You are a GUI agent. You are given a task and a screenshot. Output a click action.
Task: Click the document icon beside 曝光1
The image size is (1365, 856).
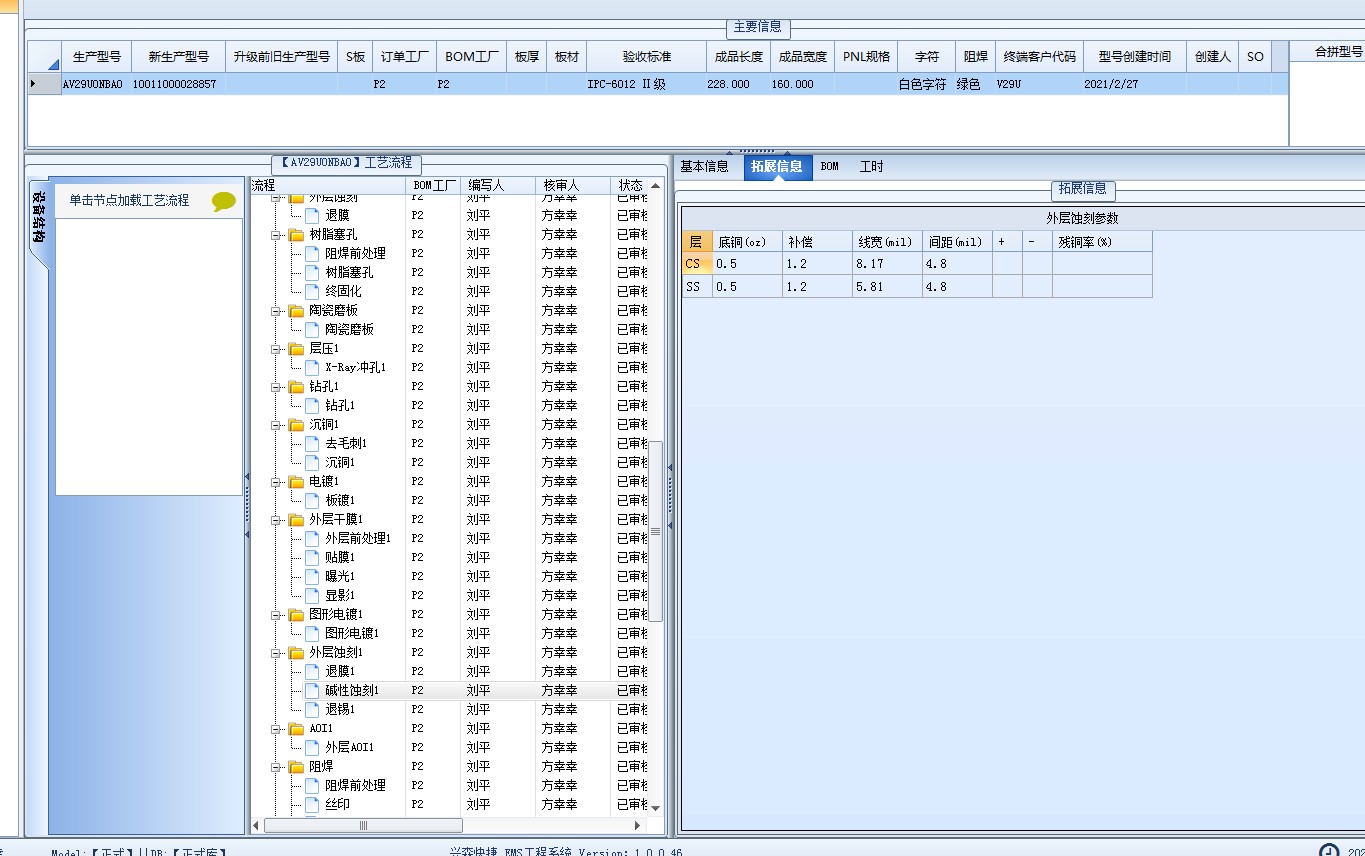coord(312,576)
